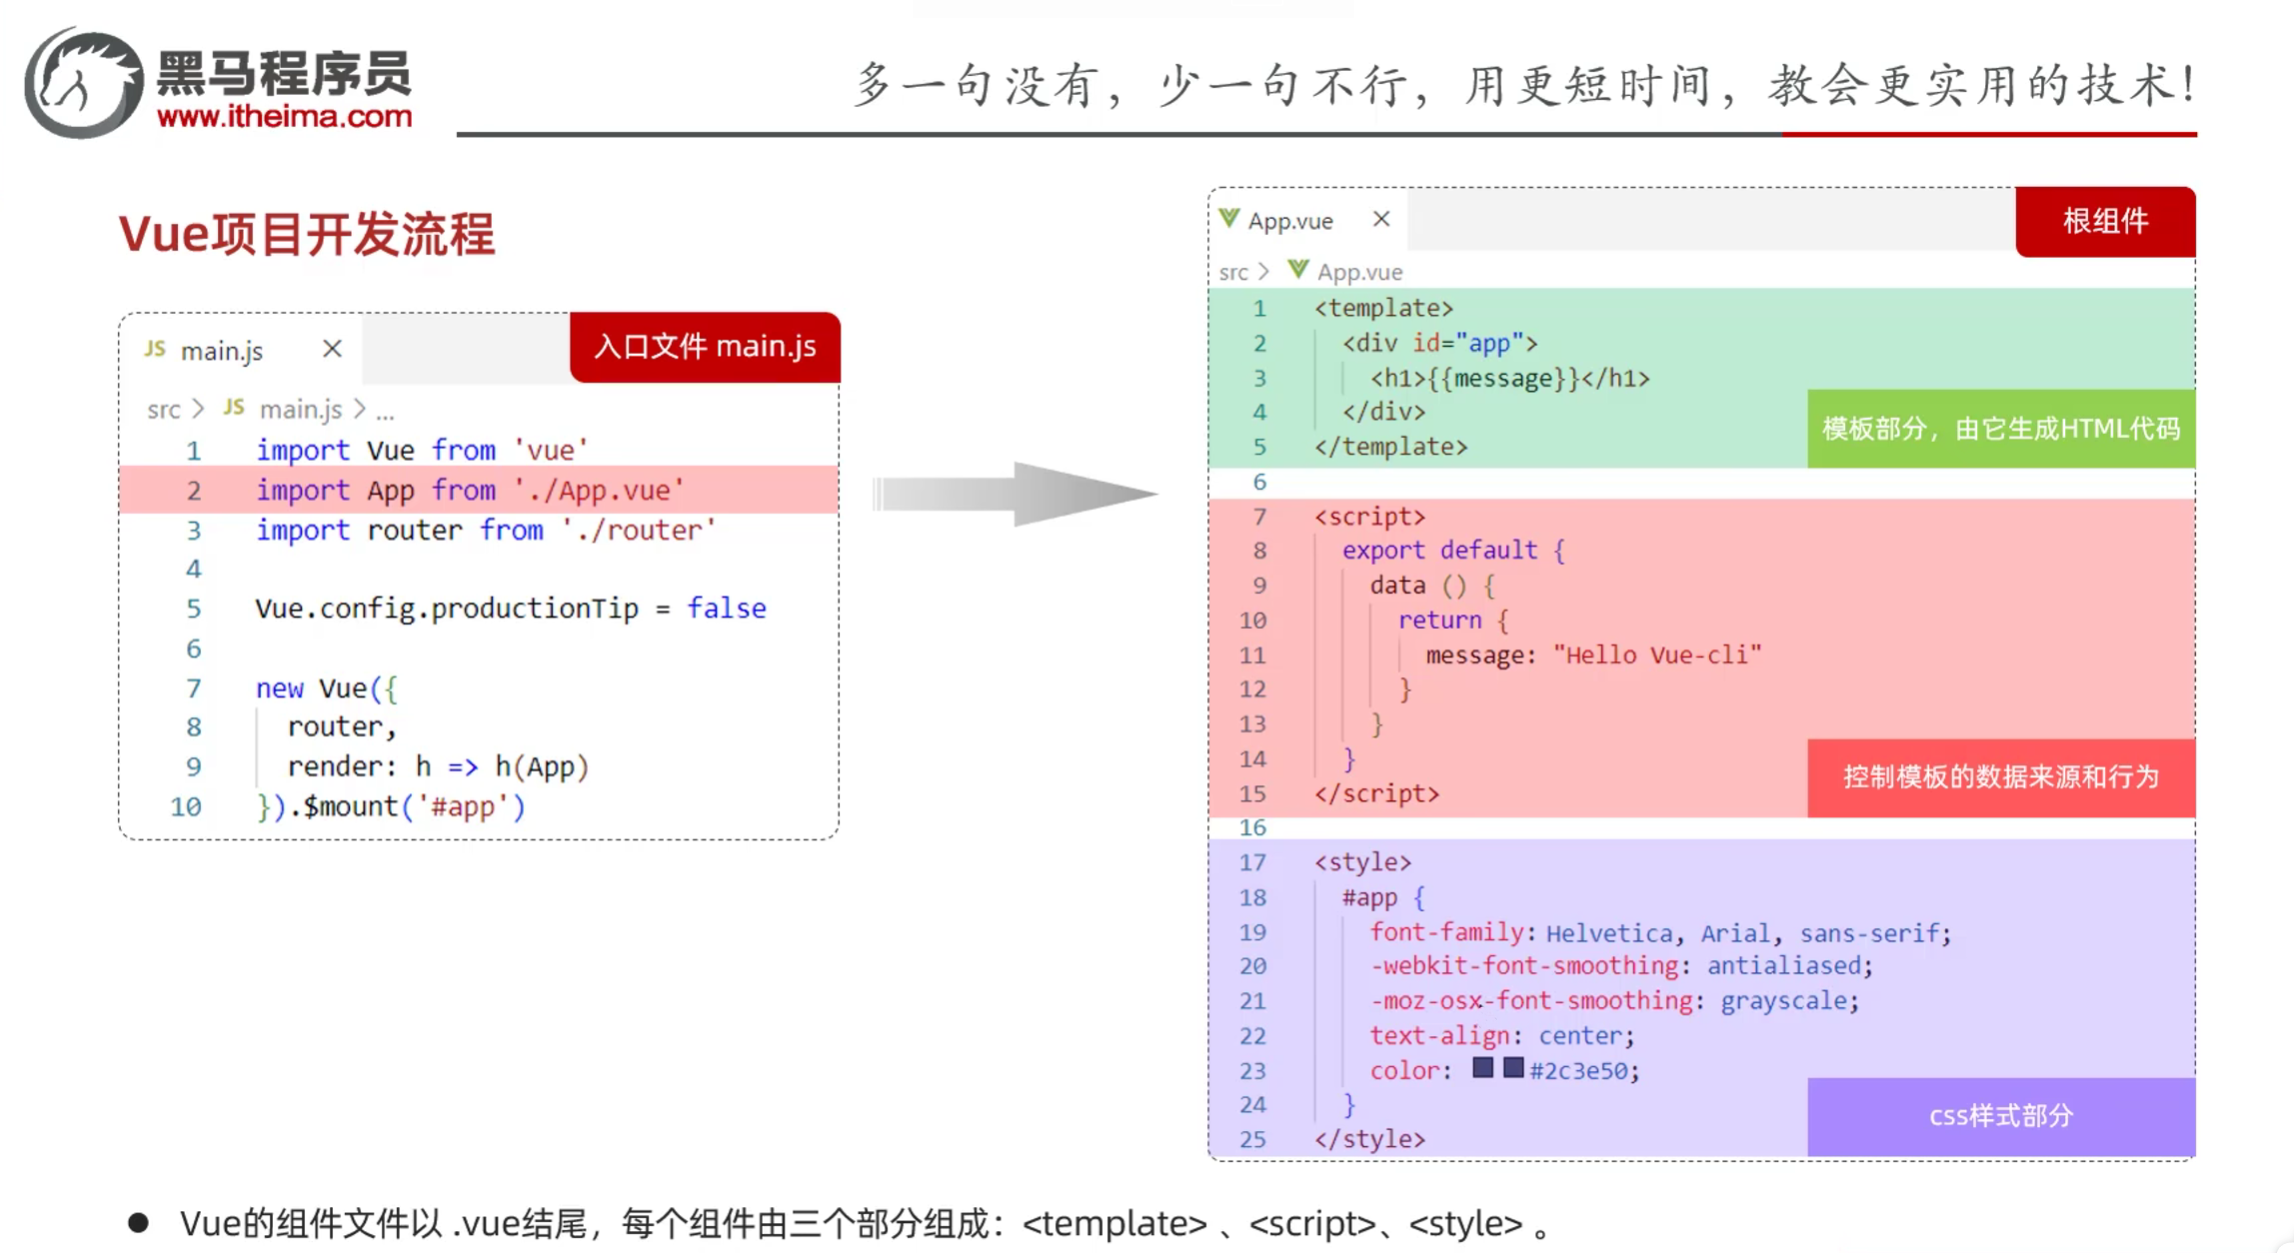The width and height of the screenshot is (2294, 1253).
Task: Click the JS icon on main.js tab
Action: point(155,349)
